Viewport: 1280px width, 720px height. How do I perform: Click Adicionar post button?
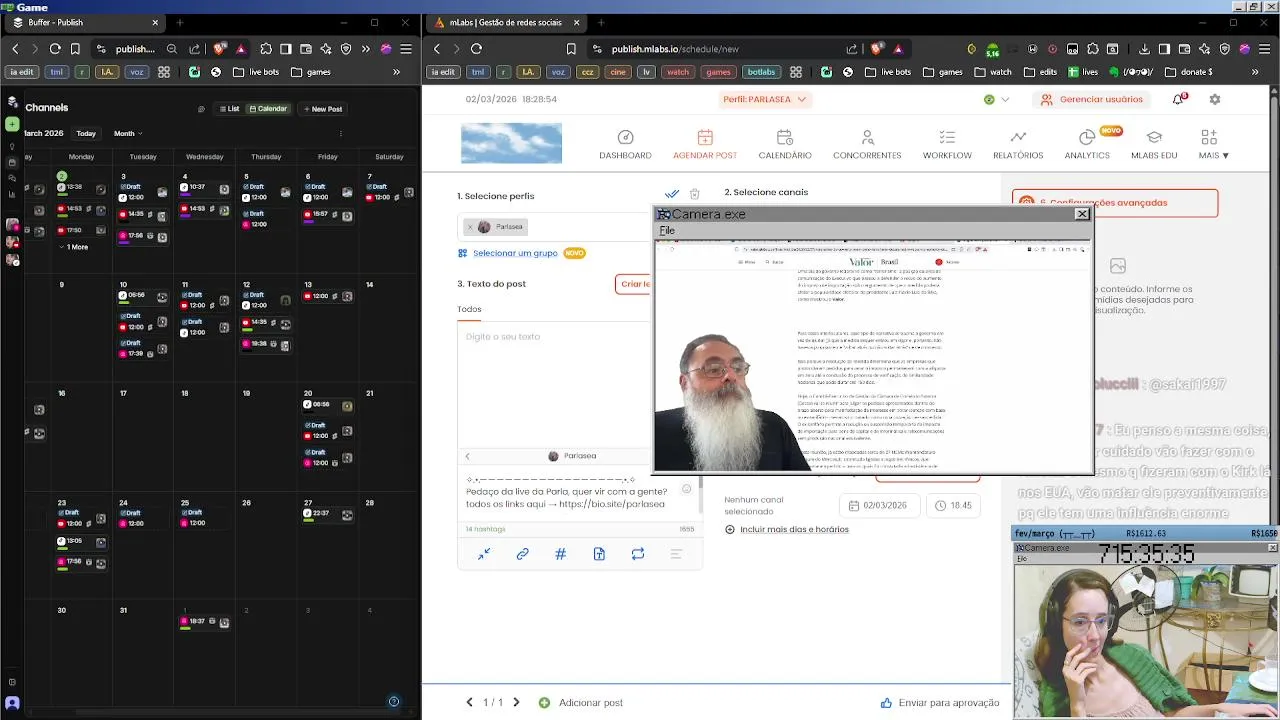(581, 703)
